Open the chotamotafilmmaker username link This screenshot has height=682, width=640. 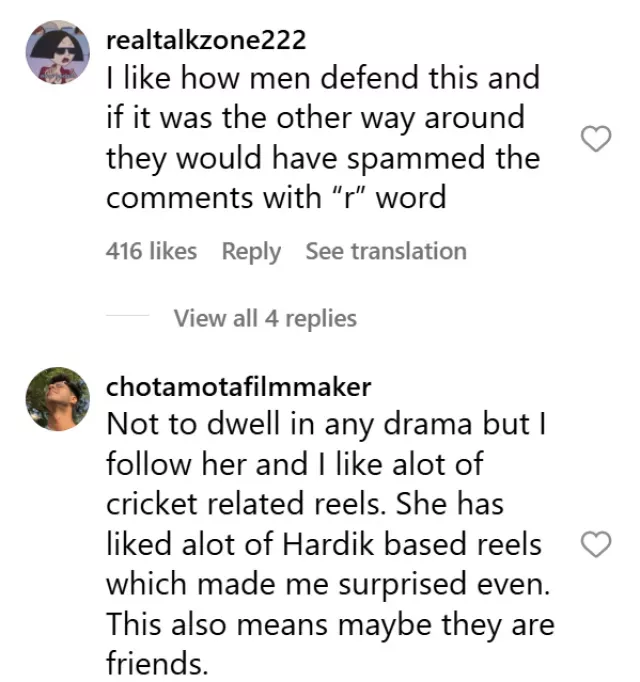[x=238, y=386]
